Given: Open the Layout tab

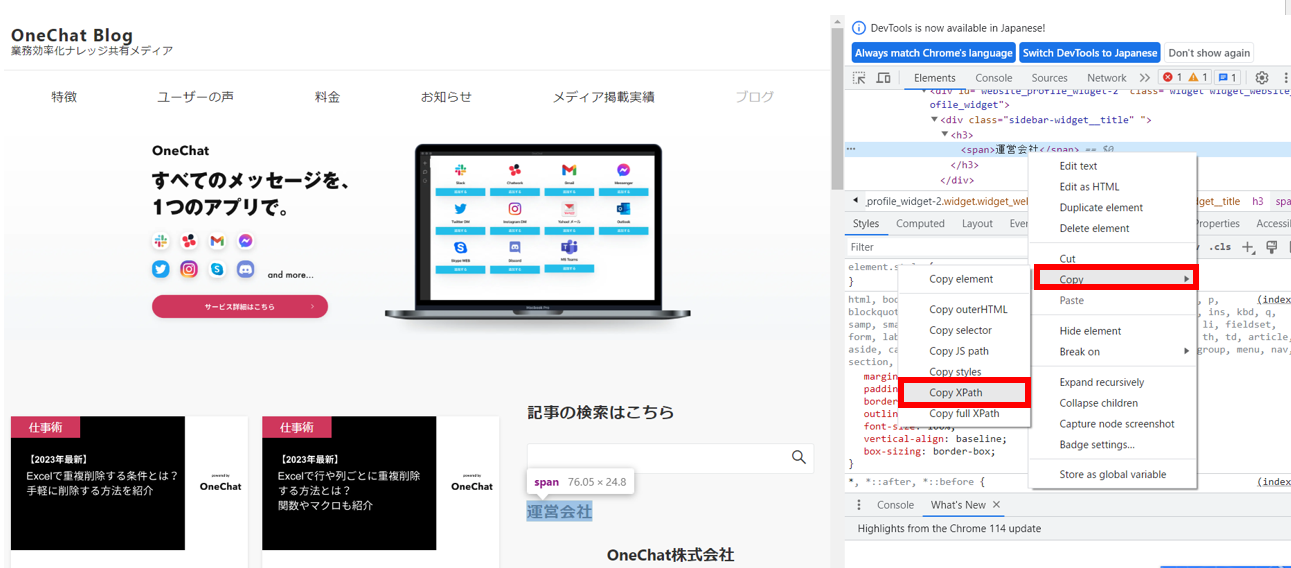Looking at the screenshot, I should tap(977, 224).
